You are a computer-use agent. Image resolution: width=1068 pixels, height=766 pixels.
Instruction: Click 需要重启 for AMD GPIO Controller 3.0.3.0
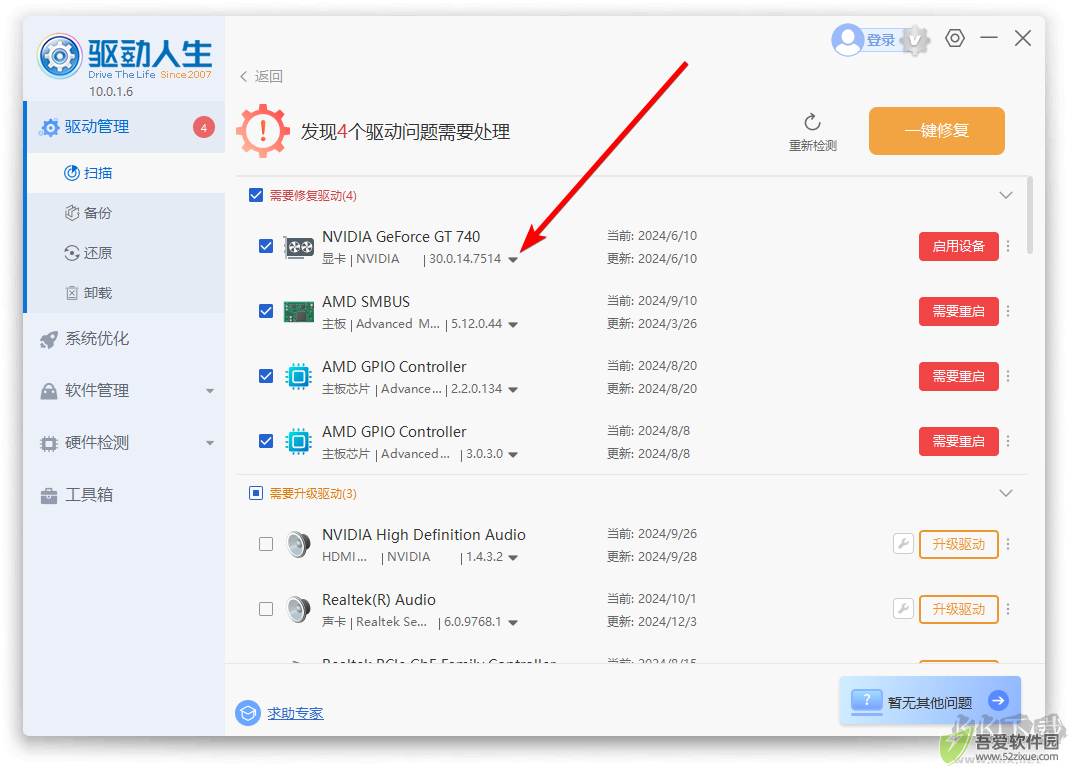[x=958, y=441]
